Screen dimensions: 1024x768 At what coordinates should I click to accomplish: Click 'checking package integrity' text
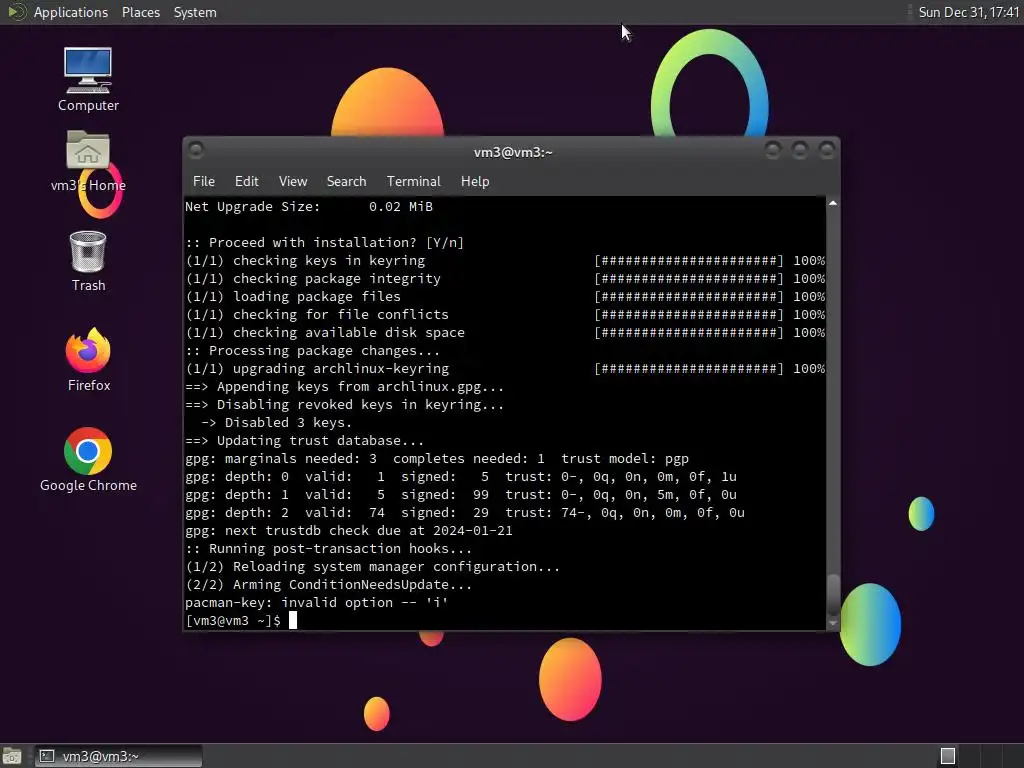coord(337,278)
